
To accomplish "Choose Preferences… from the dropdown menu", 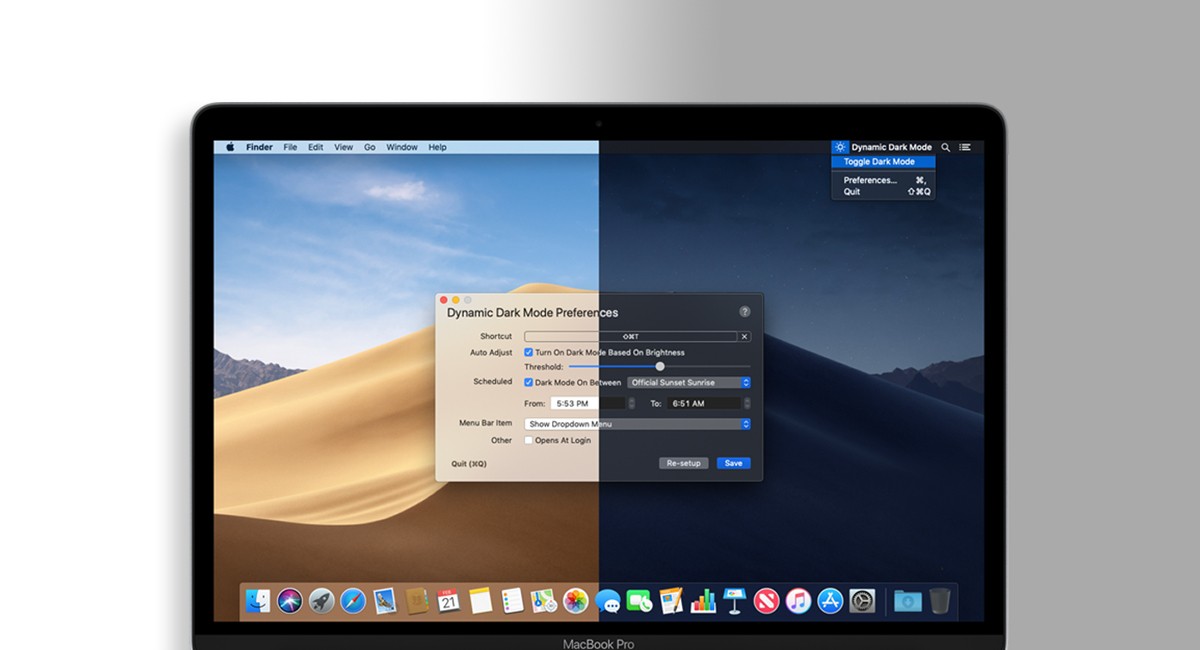I will coord(870,180).
